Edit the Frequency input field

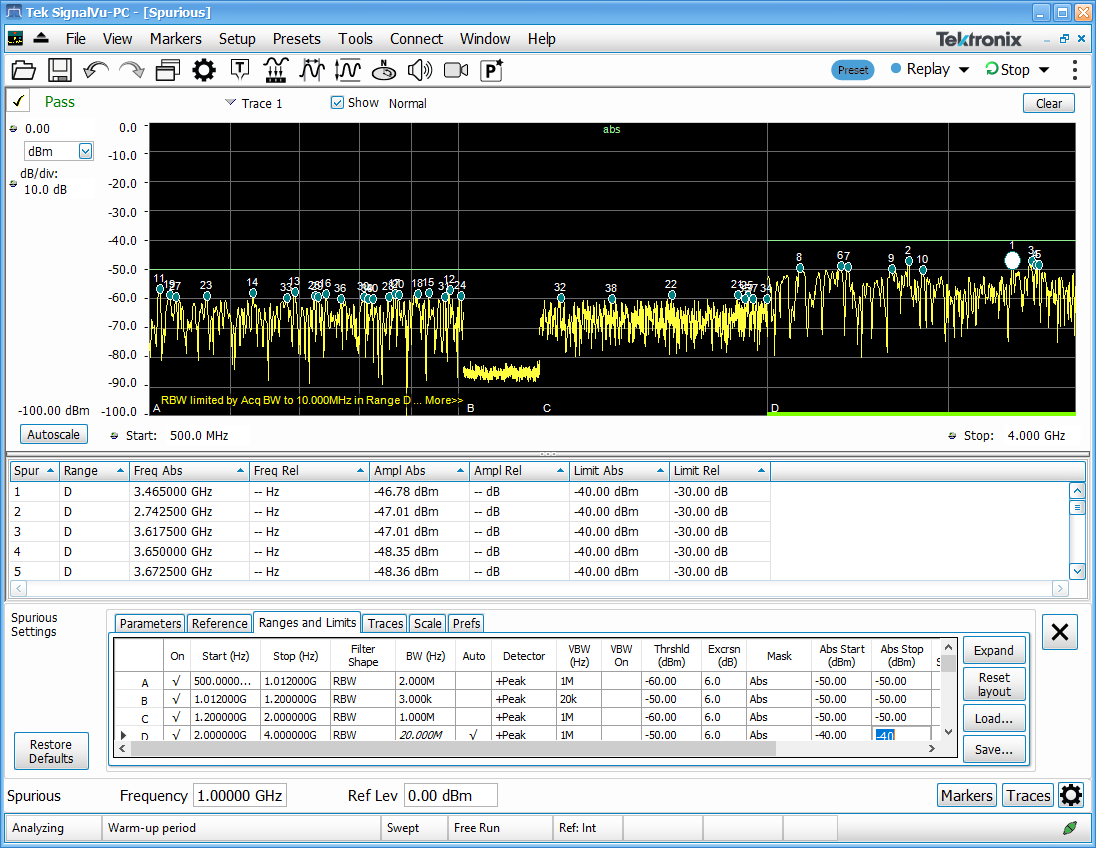click(239, 795)
